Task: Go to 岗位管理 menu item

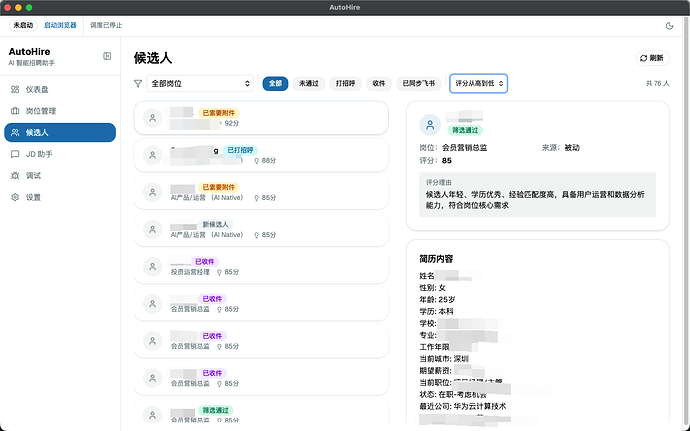Action: click(60, 111)
